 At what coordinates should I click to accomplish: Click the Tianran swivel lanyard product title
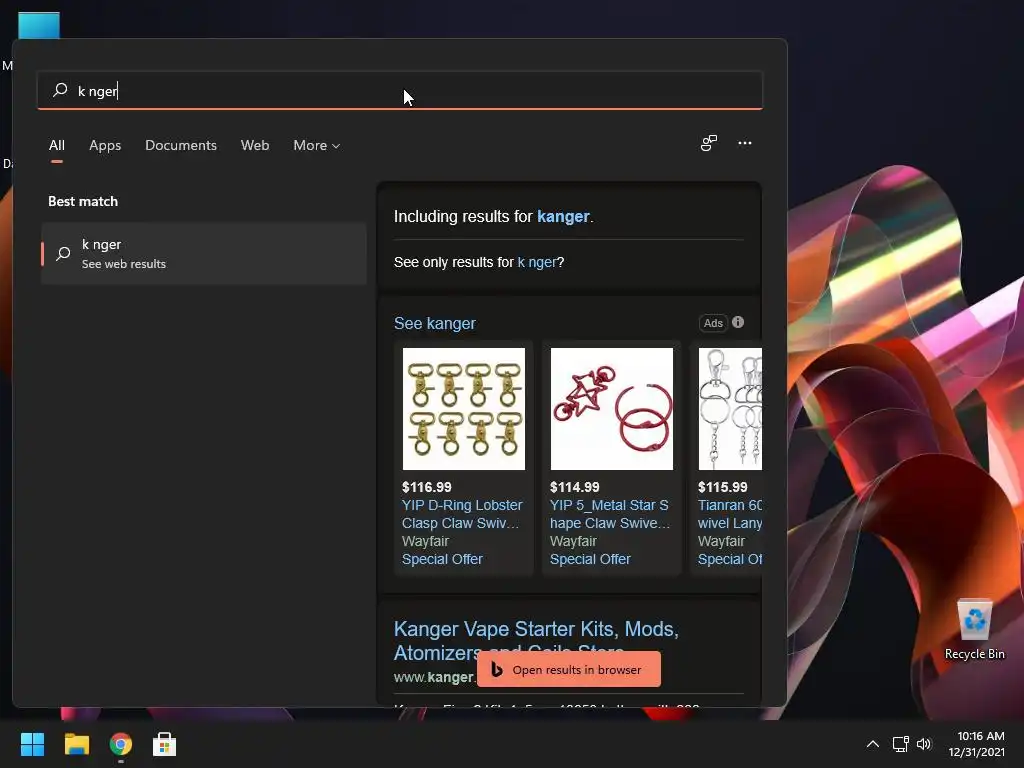click(729, 514)
